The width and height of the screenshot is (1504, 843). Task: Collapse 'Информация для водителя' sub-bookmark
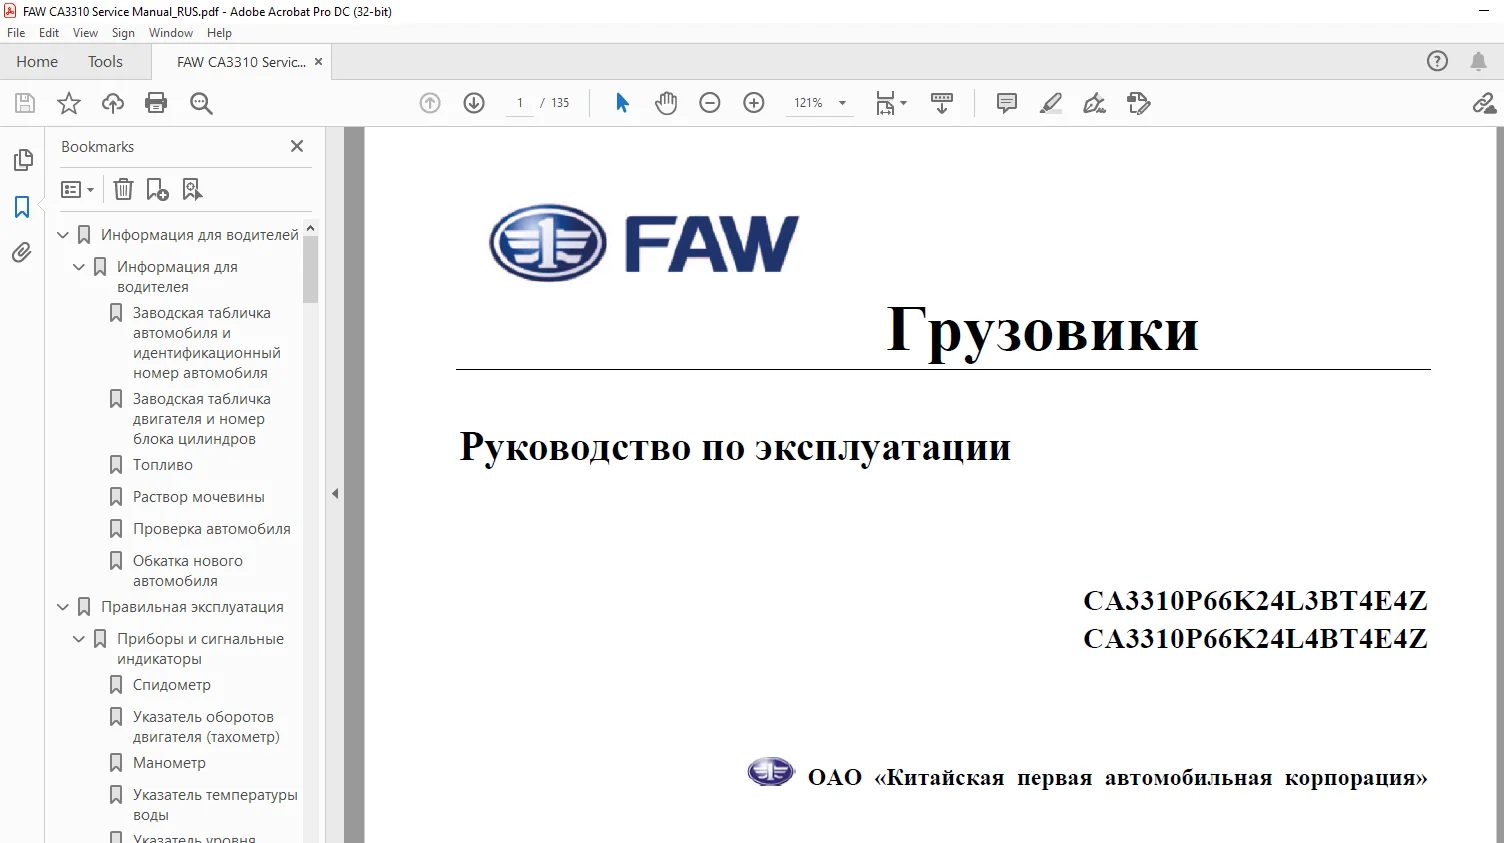click(x=79, y=267)
